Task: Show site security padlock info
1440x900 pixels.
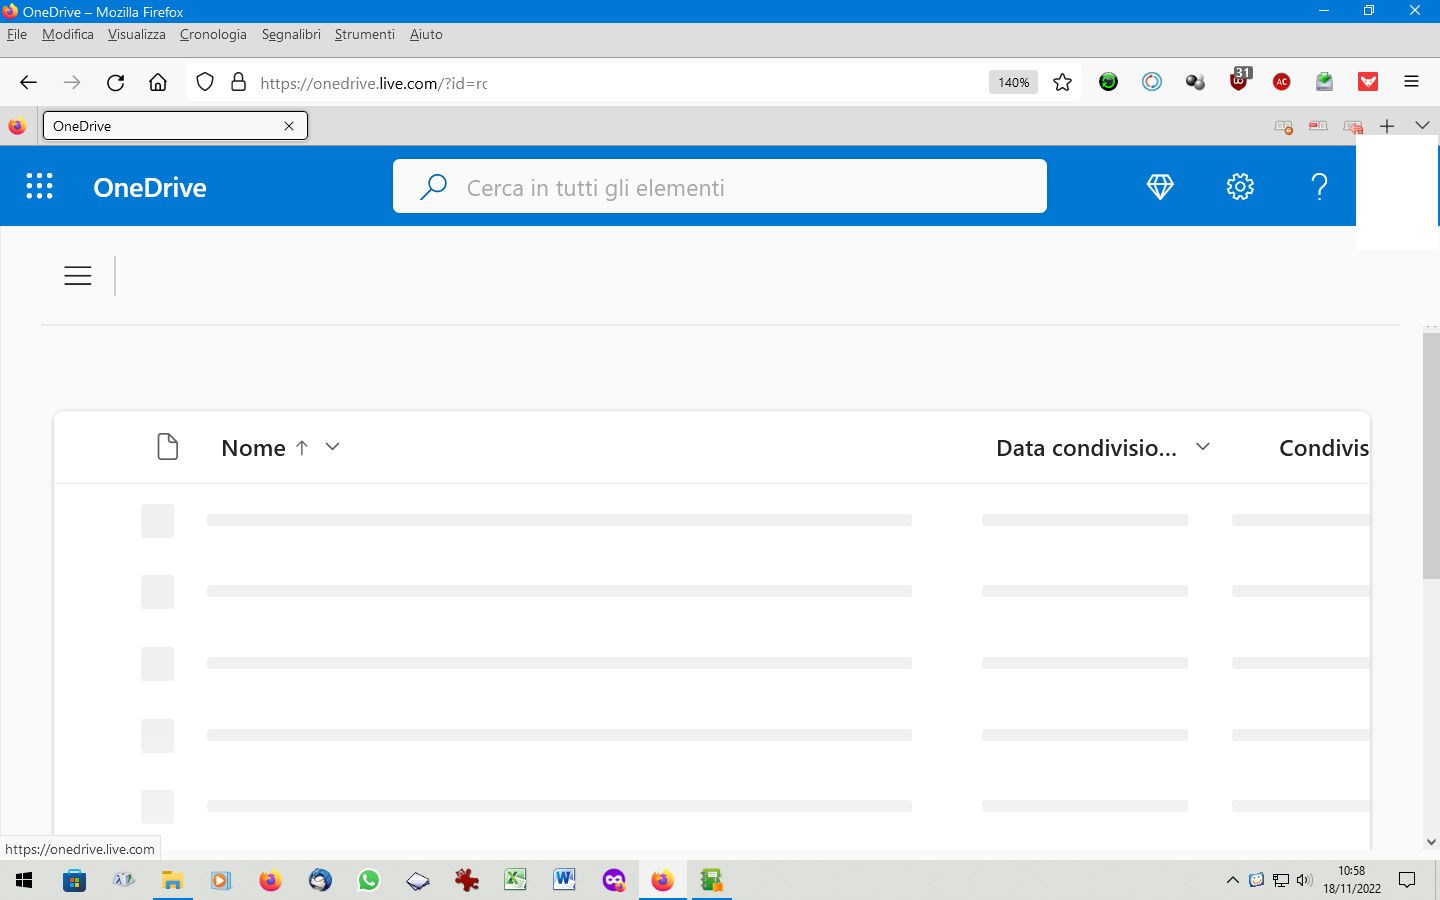Action: click(238, 83)
